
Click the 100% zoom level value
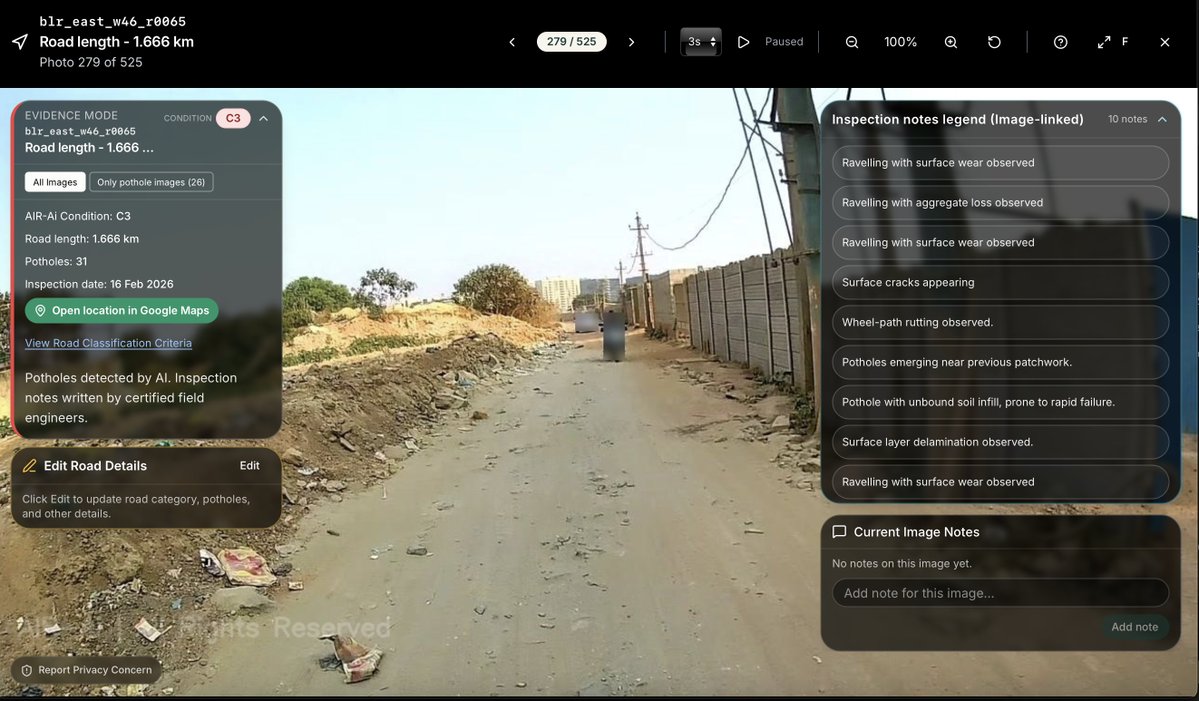901,42
